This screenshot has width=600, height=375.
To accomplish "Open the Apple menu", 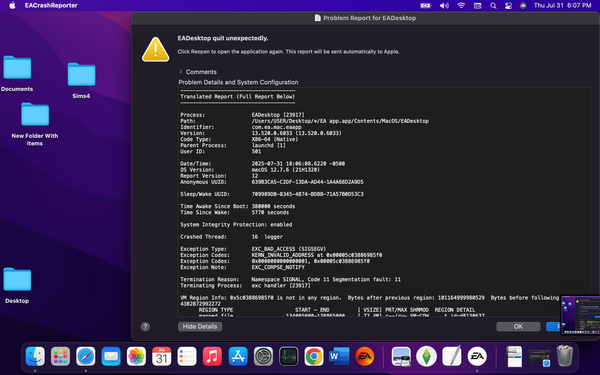I will click(x=12, y=5).
